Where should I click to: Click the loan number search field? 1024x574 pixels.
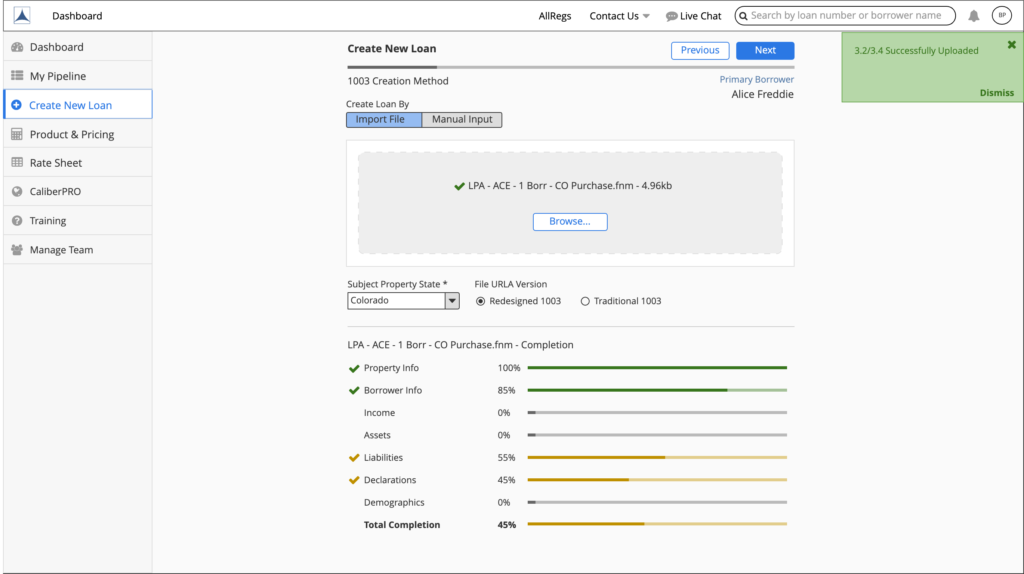[x=846, y=16]
